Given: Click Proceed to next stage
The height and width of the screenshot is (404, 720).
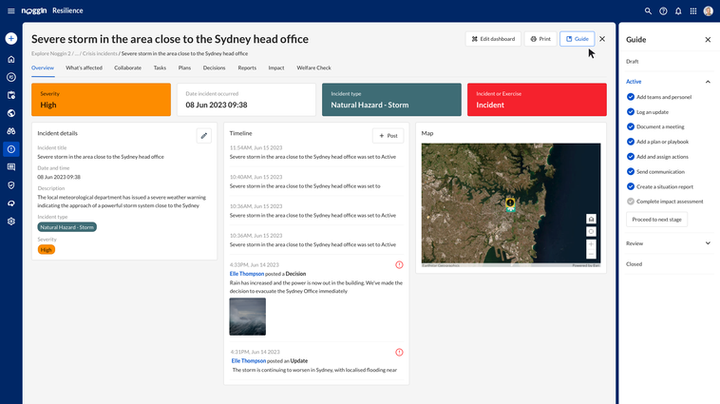Looking at the screenshot, I should (x=657, y=219).
